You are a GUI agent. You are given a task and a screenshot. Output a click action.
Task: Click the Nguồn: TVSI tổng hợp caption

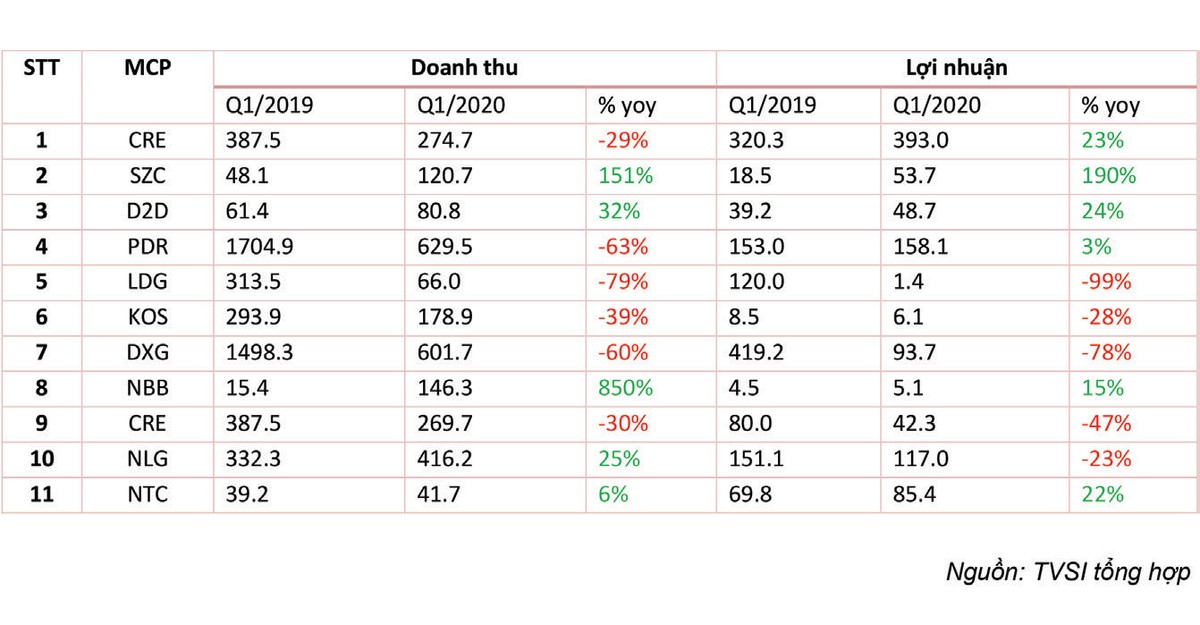1067,573
